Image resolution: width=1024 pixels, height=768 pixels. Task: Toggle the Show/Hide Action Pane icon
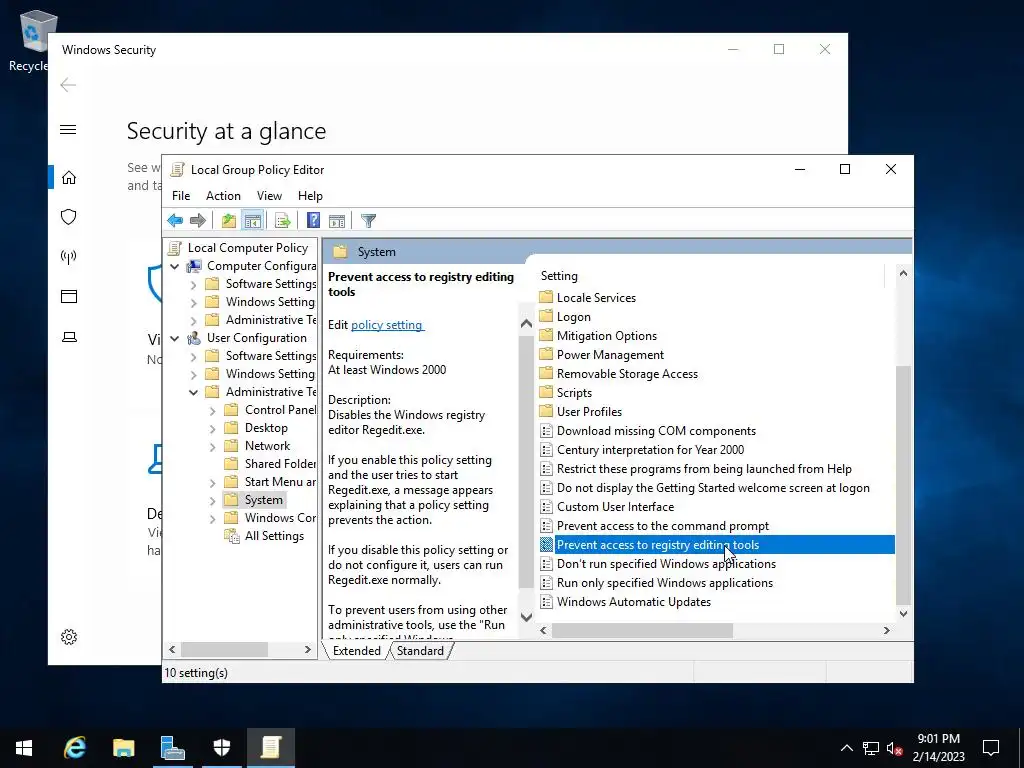point(337,221)
